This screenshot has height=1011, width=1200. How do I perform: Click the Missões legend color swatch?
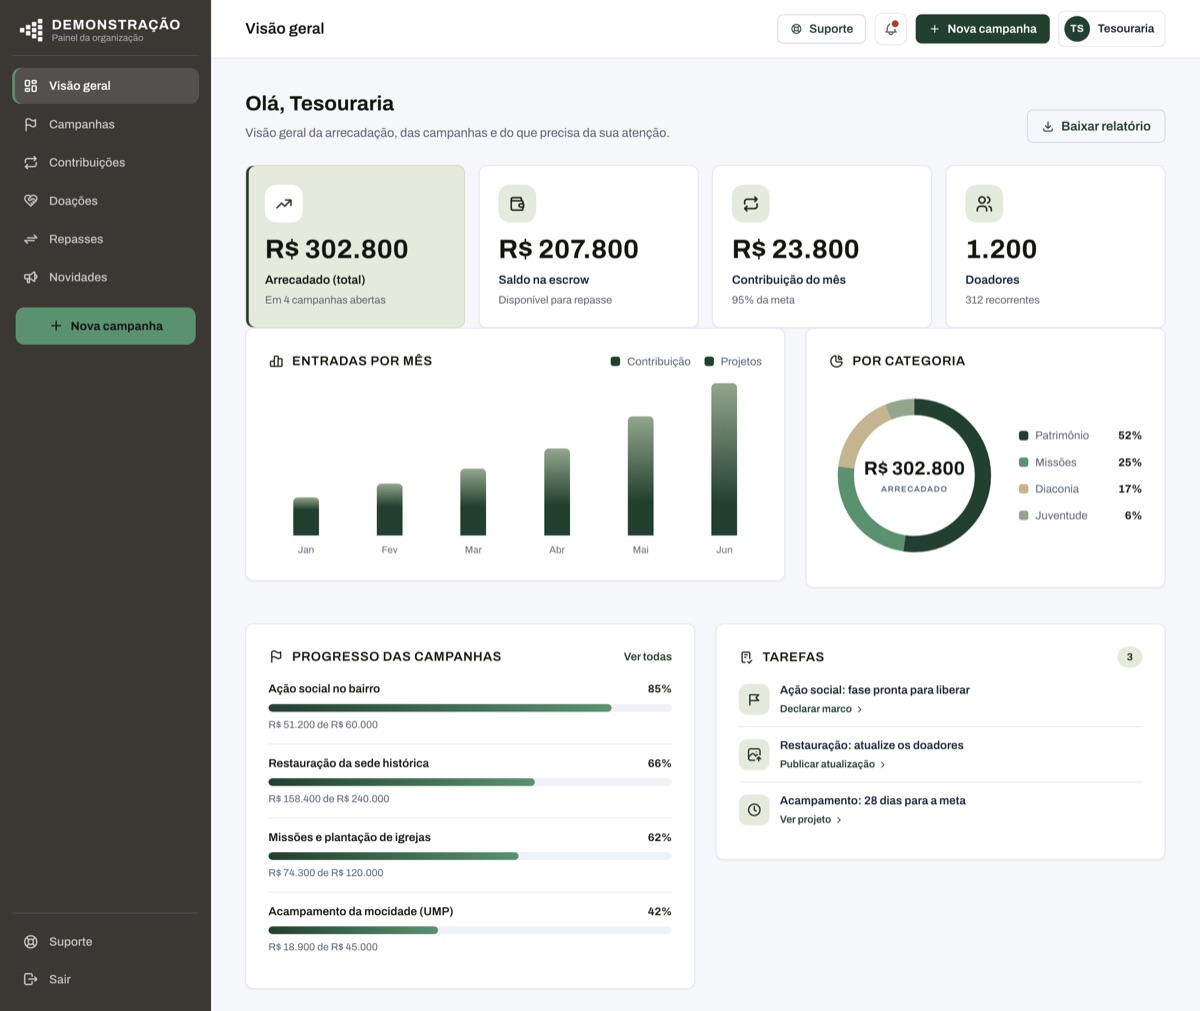(x=1023, y=462)
